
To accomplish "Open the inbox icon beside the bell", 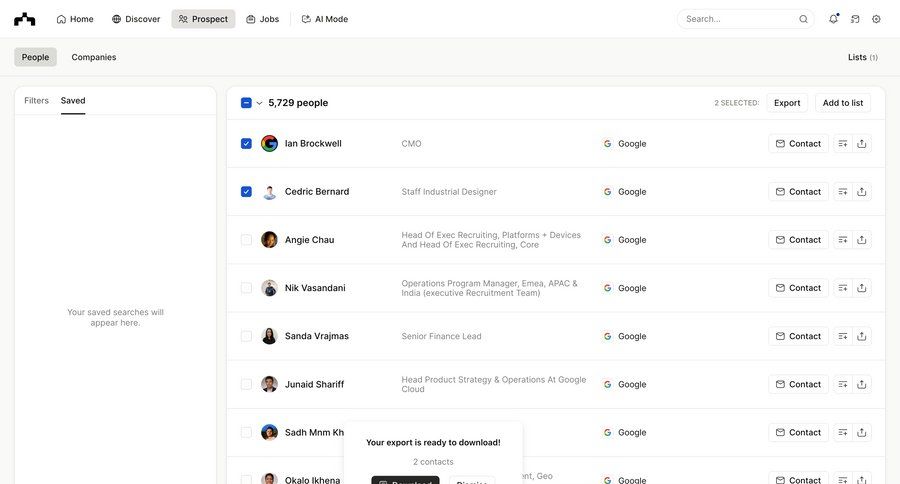I will point(855,19).
